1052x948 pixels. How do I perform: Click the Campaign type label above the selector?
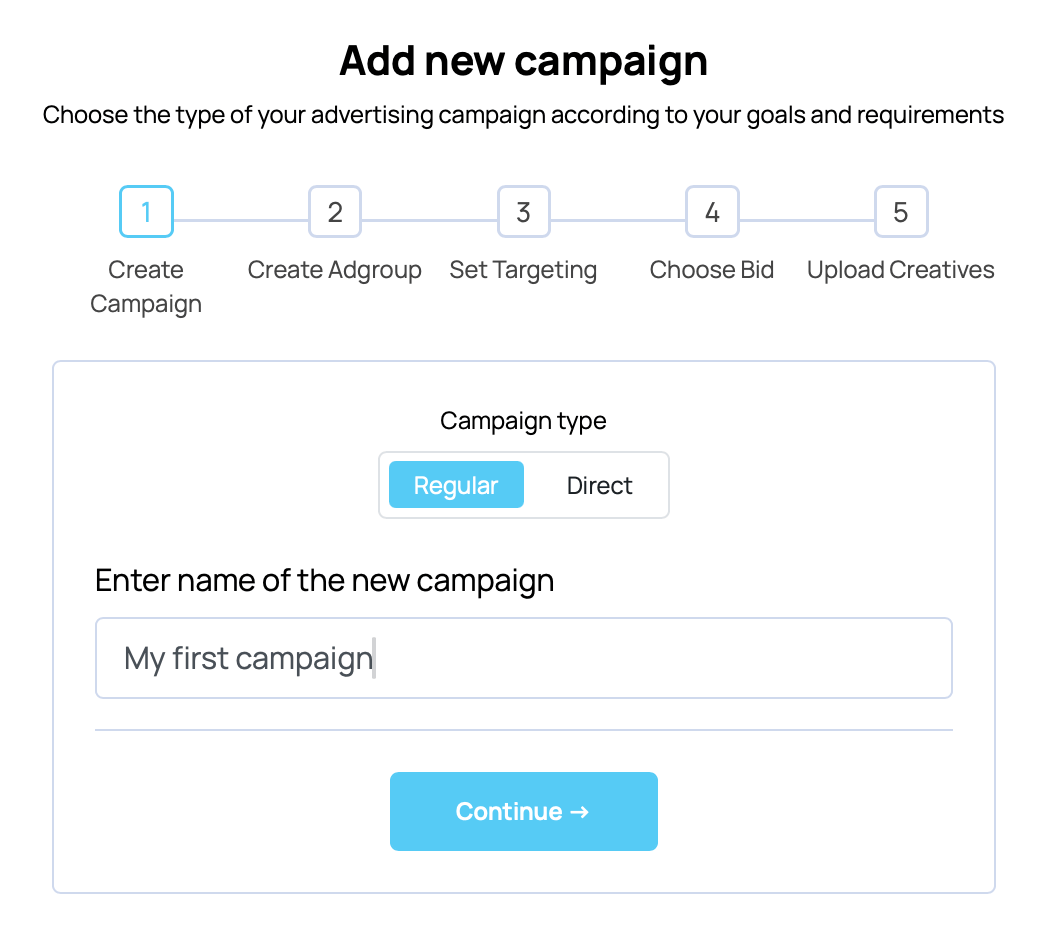click(x=523, y=420)
